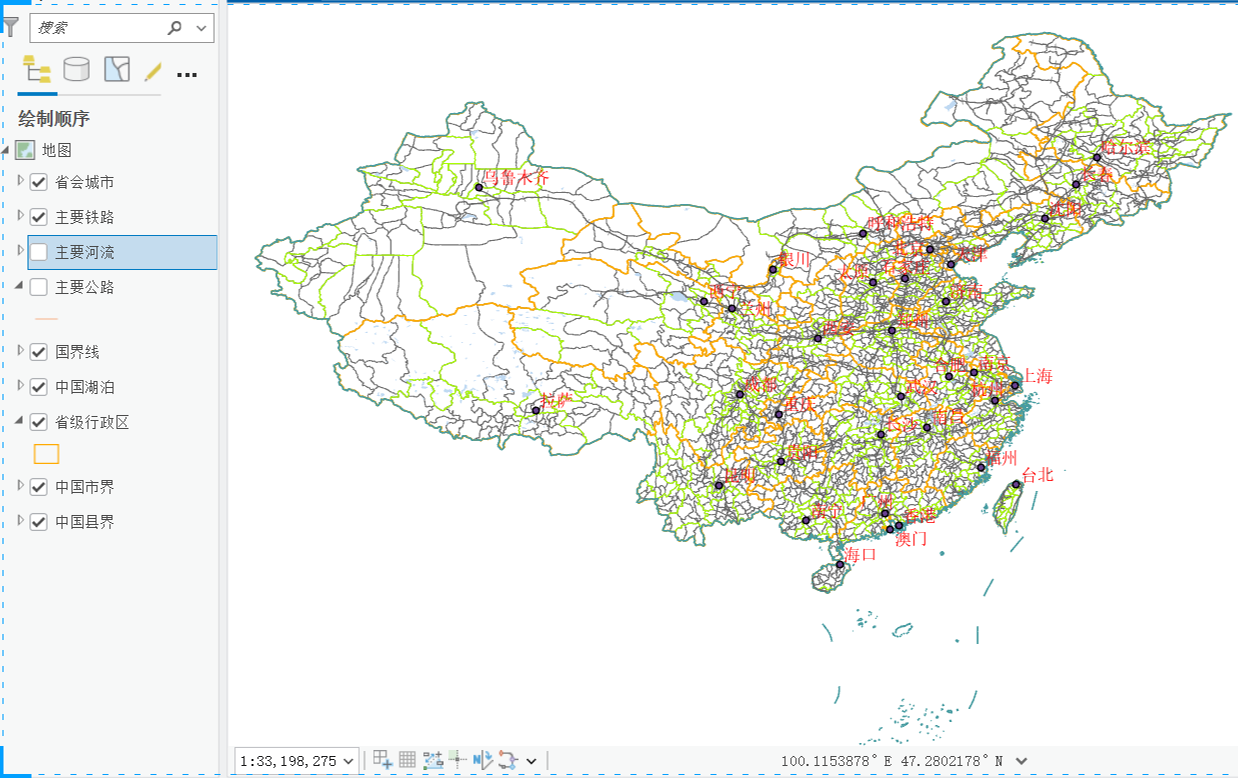1239x778 pixels.
Task: Open the contents pane ellipsis more options
Action: (187, 74)
